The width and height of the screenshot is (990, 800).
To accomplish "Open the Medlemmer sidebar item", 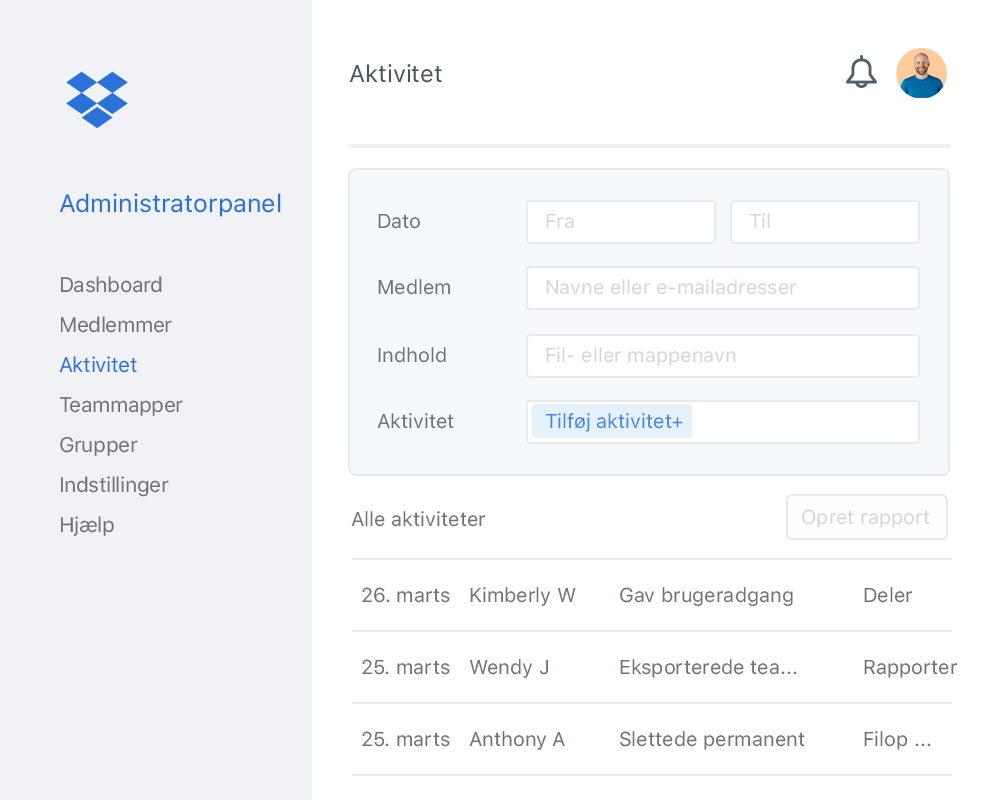I will click(116, 325).
